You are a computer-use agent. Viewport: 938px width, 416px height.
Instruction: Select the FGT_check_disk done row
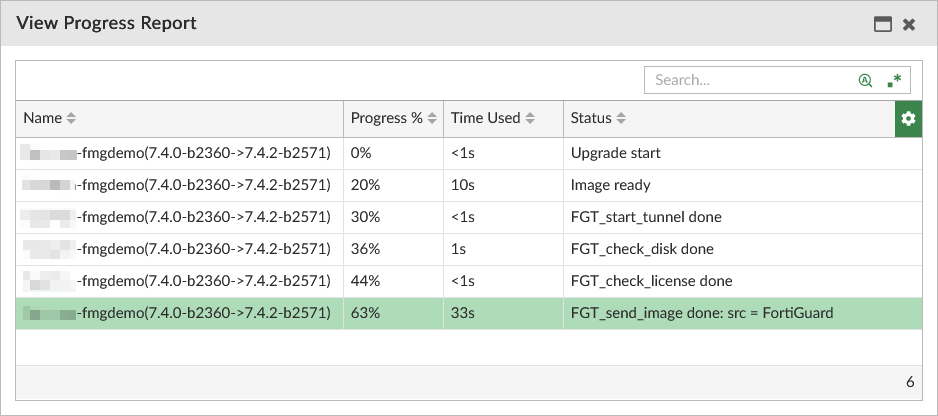pyautogui.click(x=642, y=249)
